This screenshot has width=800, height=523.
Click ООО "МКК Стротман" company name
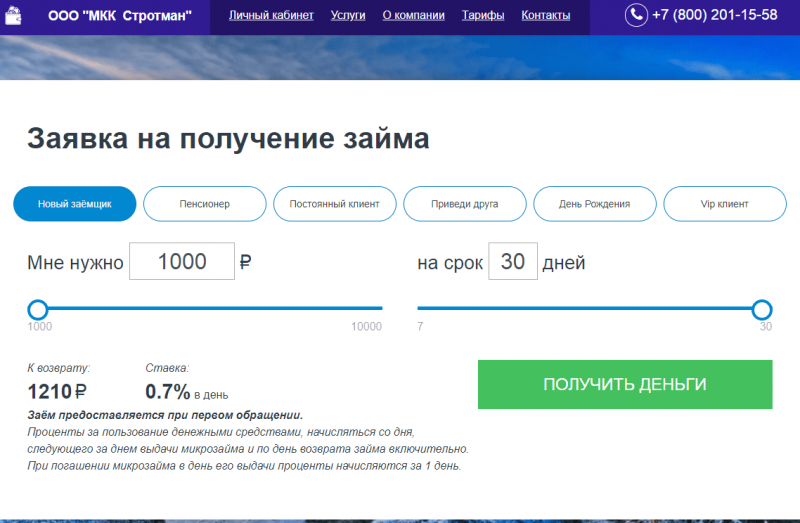click(120, 16)
